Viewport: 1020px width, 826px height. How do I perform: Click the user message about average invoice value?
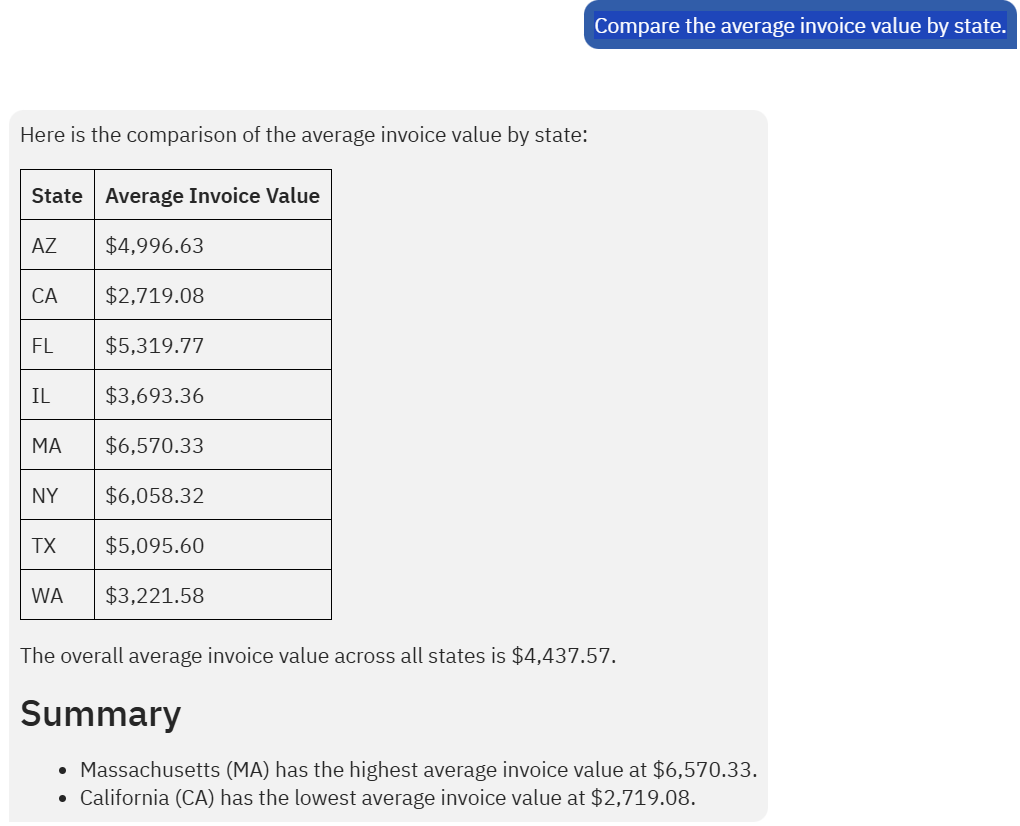(799, 26)
